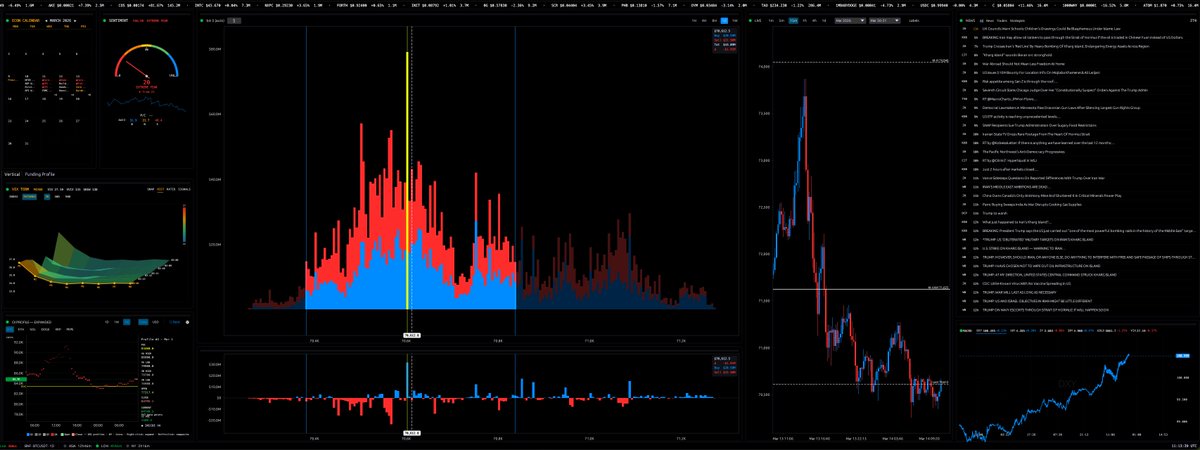Image resolution: width=1200 pixels, height=450 pixels.
Task: Click the '1' button beside the center chart title
Action: (234, 20)
